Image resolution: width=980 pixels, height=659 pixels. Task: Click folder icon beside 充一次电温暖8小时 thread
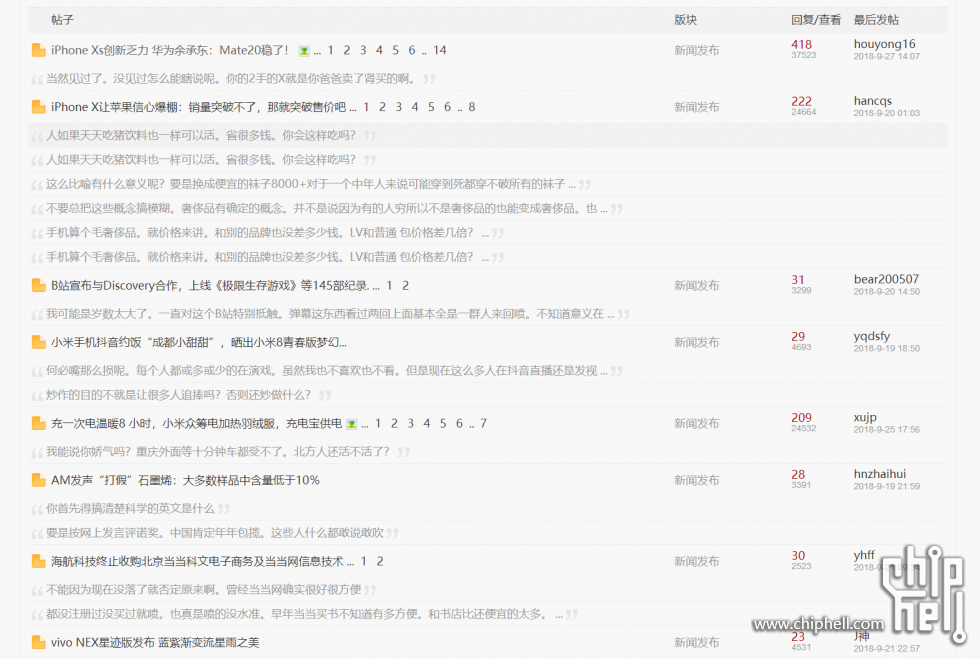(39, 423)
